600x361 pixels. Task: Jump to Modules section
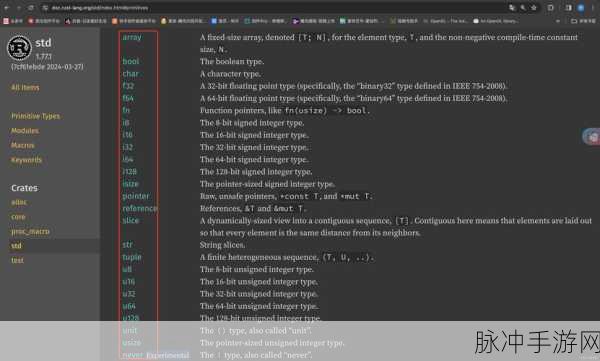pos(25,131)
